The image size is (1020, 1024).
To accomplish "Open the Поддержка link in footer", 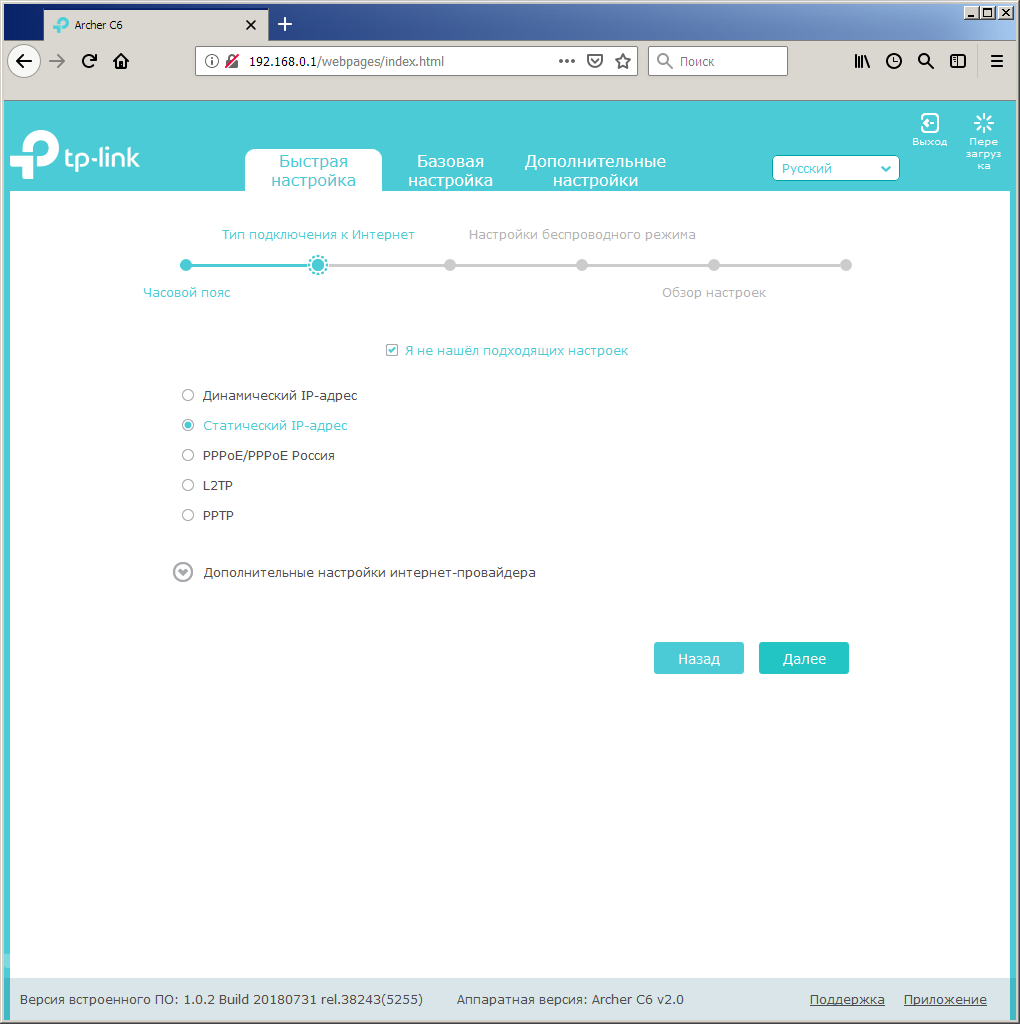I will 846,999.
